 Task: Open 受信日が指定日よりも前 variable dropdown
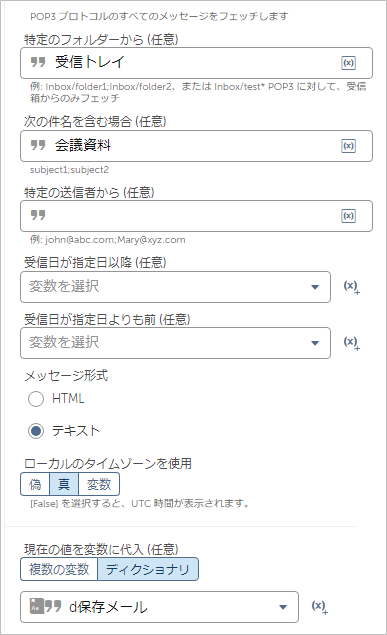pyautogui.click(x=175, y=343)
